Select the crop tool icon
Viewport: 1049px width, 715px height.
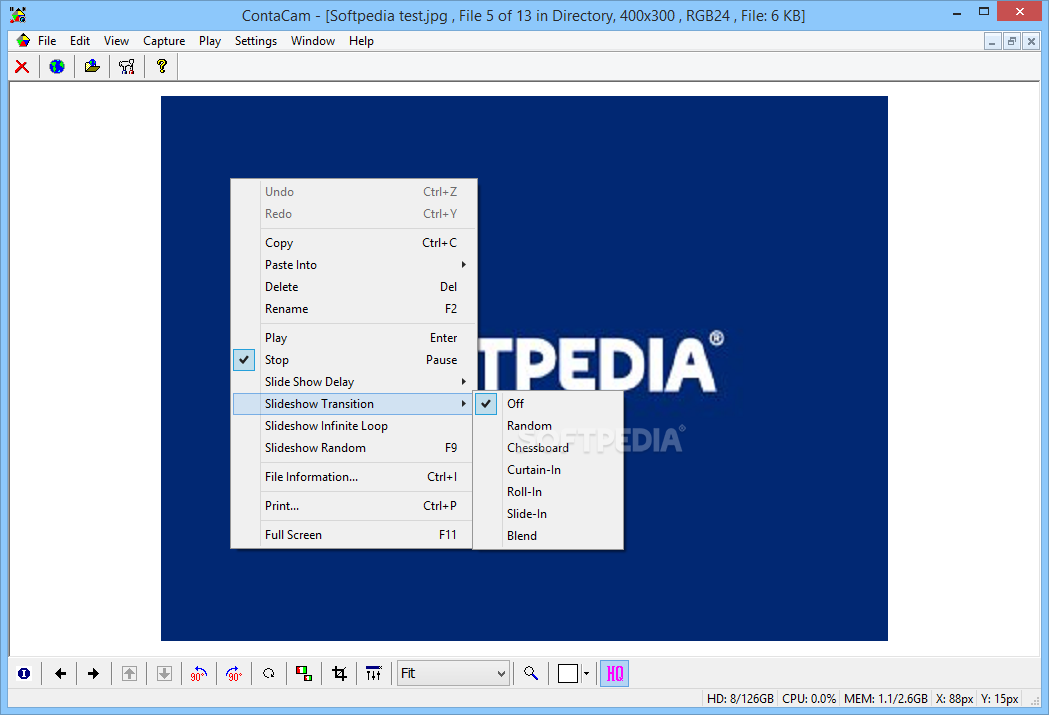tap(339, 674)
